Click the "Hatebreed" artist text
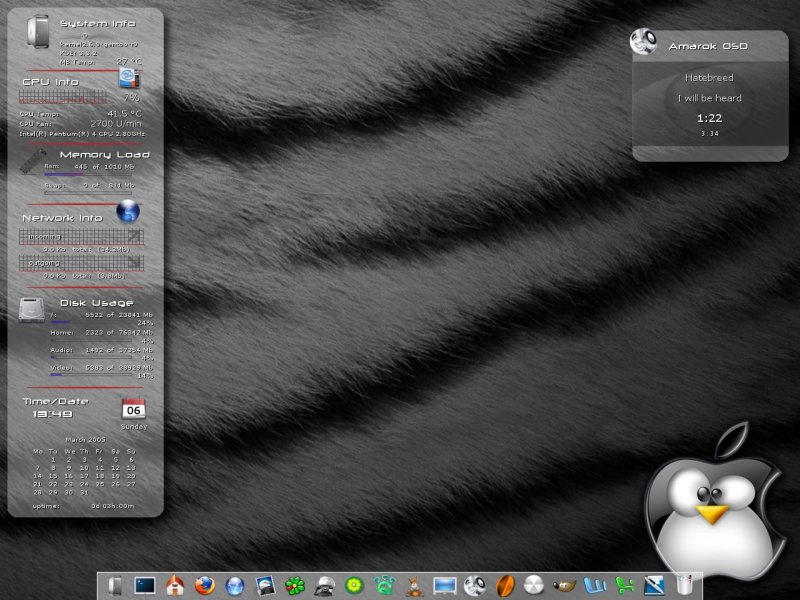The width and height of the screenshot is (800, 600). click(x=709, y=78)
